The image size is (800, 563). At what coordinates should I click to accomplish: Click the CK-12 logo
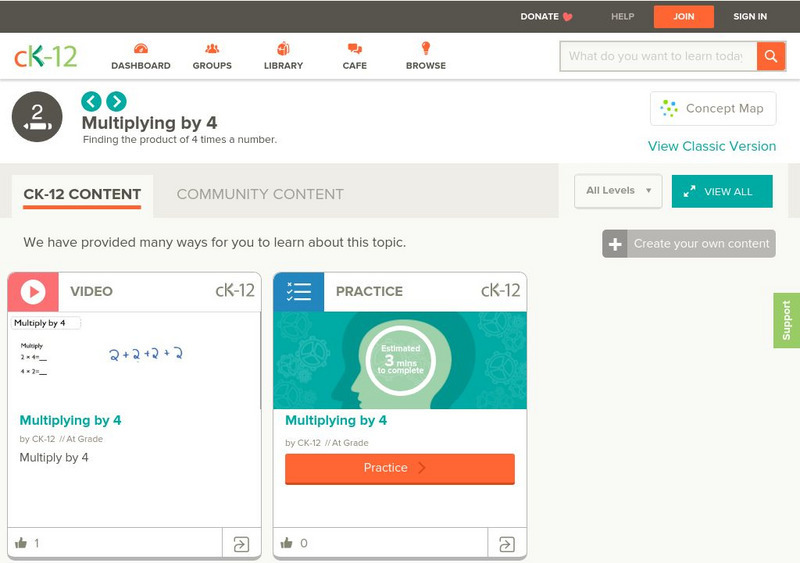pyautogui.click(x=45, y=56)
